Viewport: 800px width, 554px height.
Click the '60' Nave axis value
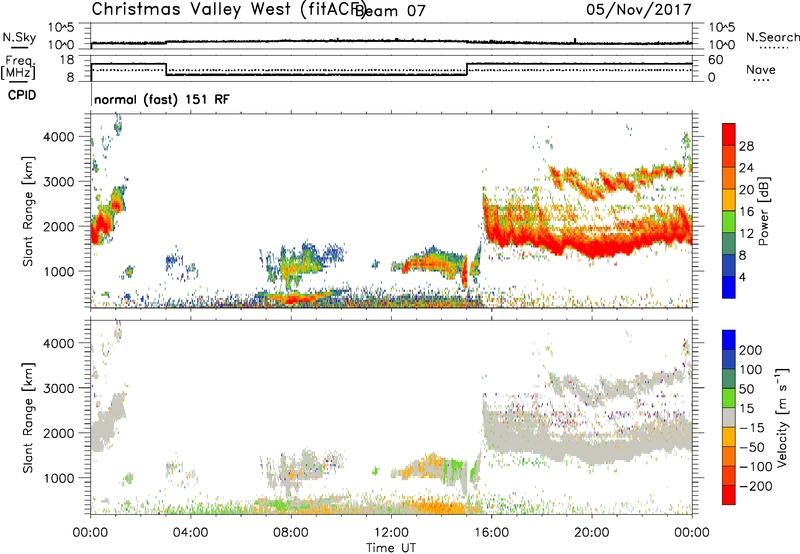pos(715,60)
